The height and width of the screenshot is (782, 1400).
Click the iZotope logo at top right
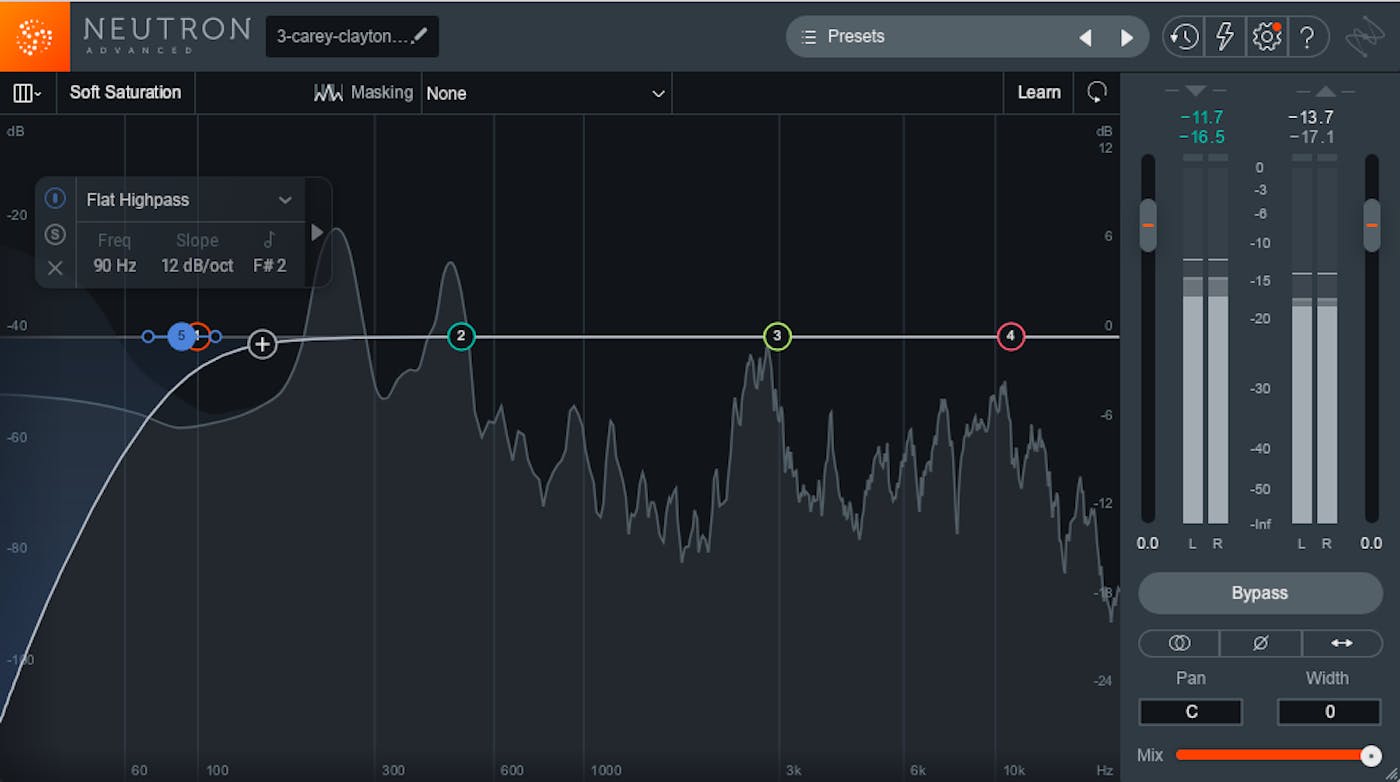[x=1364, y=37]
